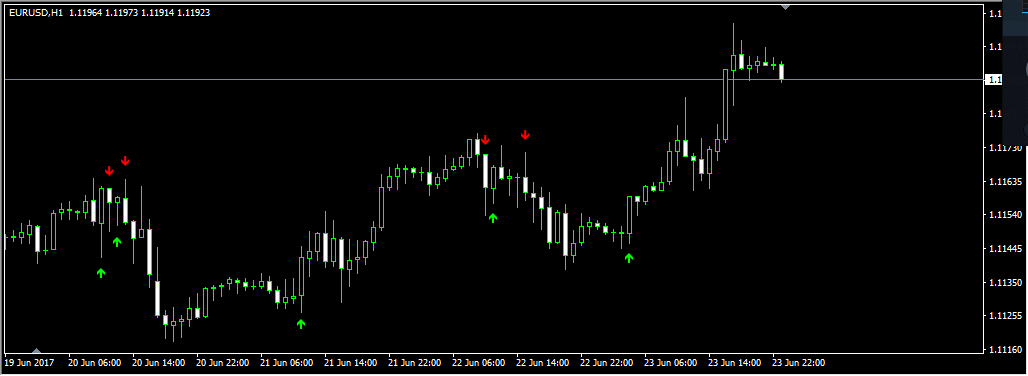
Task: Click the 1.11160 level on the price scale
Action: pos(1005,349)
